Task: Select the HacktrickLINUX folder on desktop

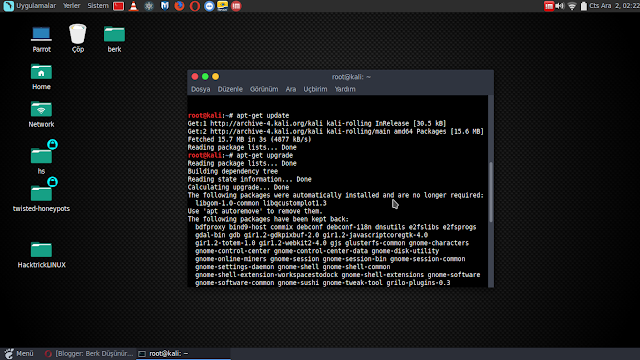Action: (x=41, y=255)
